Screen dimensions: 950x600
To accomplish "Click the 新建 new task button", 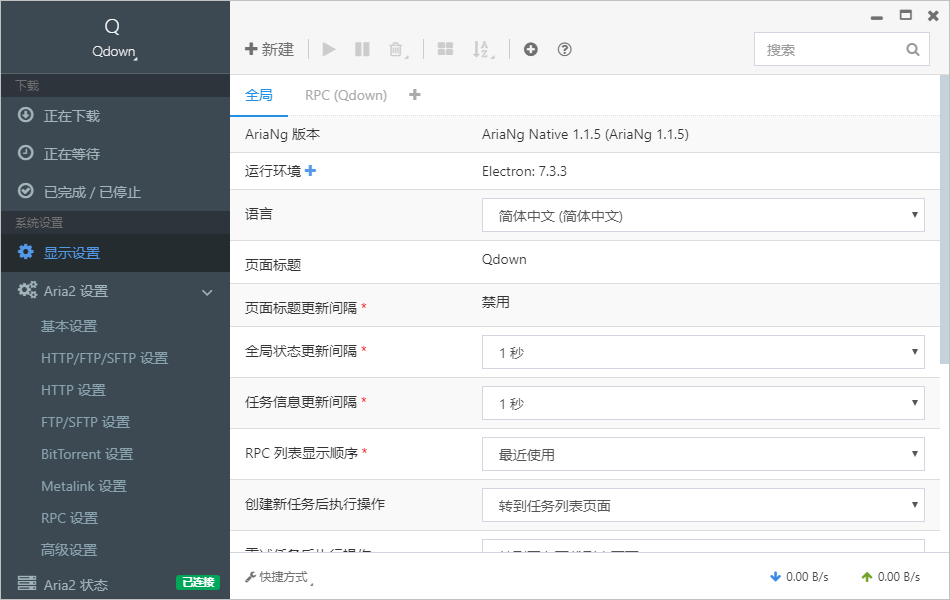I will point(270,49).
